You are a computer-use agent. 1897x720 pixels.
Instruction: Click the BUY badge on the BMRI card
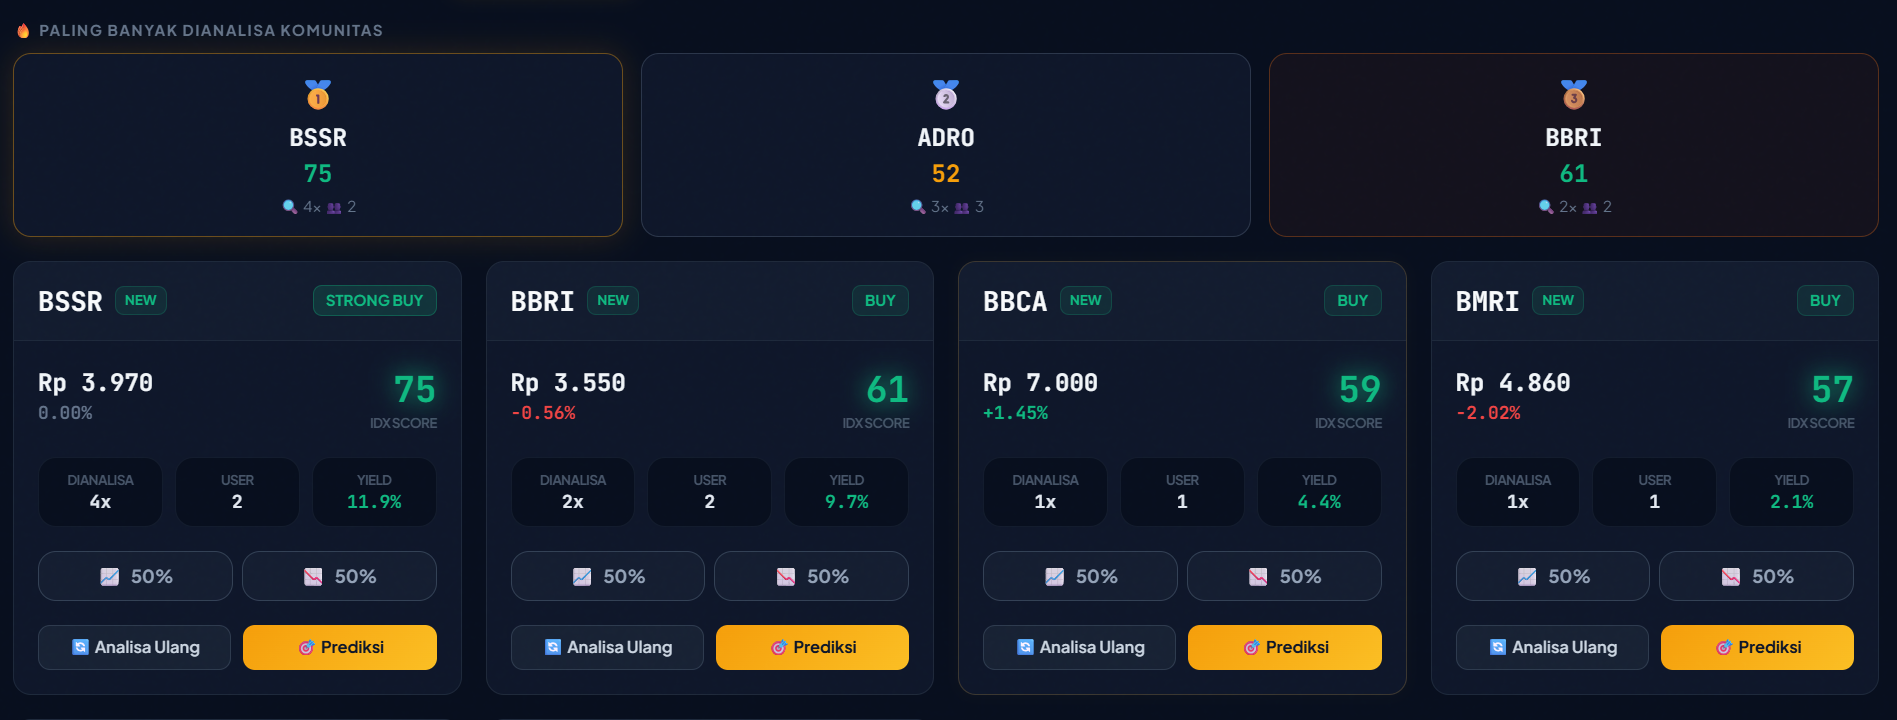[1825, 301]
